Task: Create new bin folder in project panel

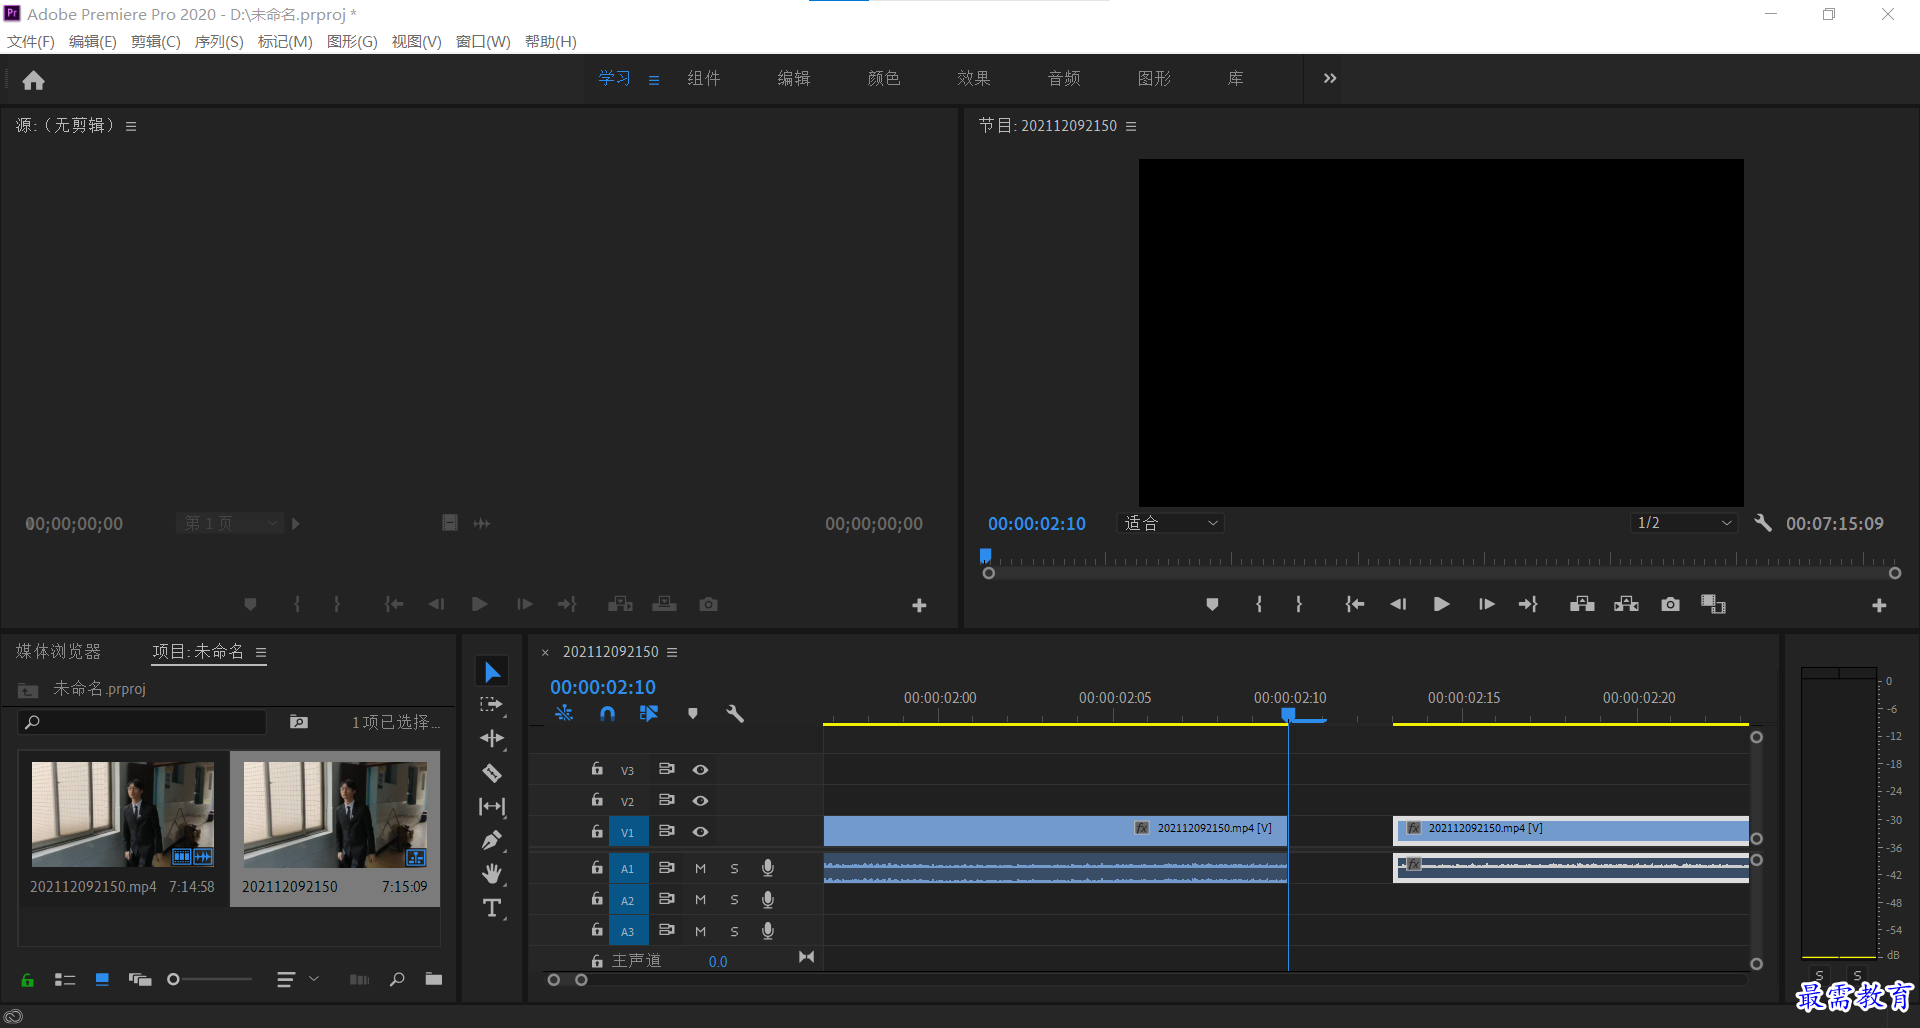Action: [434, 979]
